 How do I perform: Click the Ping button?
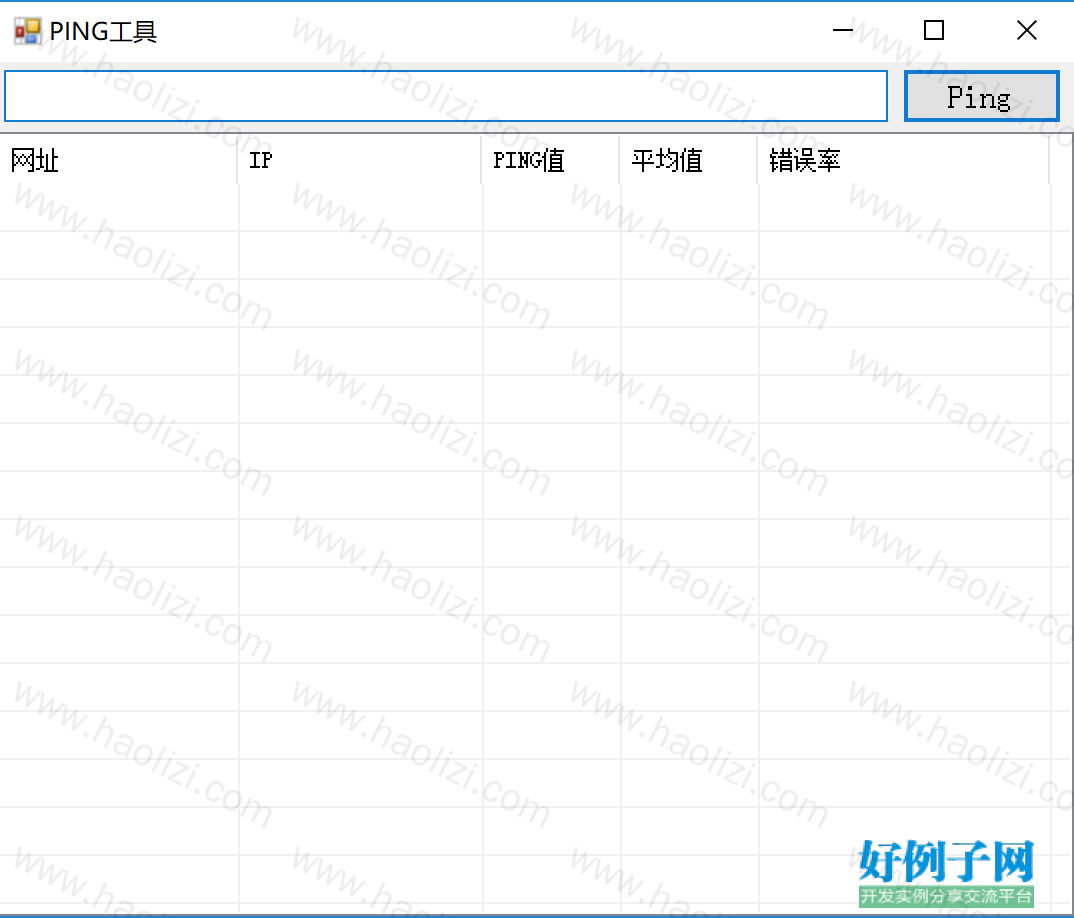coord(982,97)
